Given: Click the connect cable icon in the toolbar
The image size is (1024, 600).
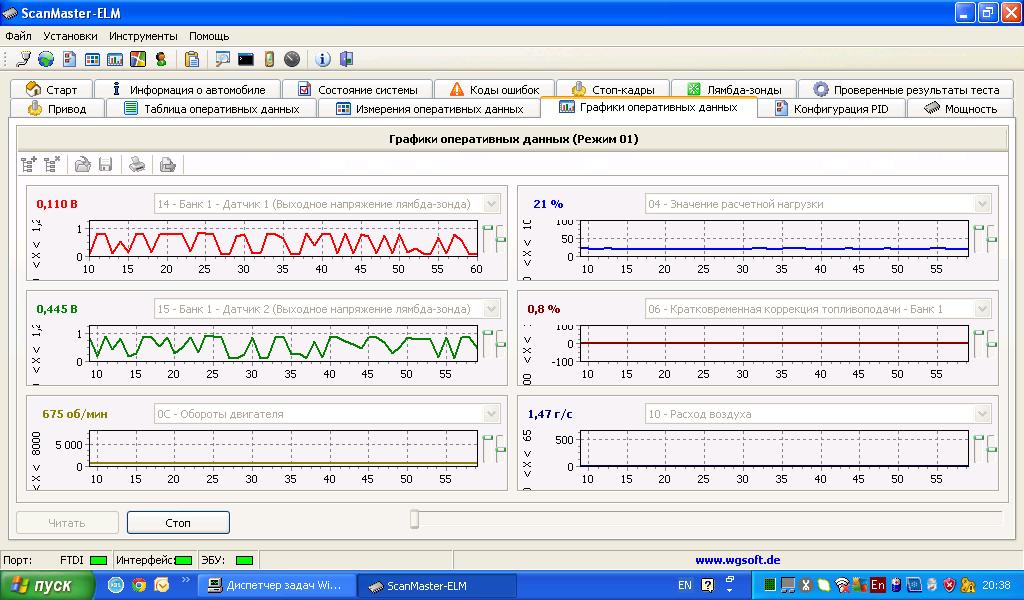Looking at the screenshot, I should tap(24, 59).
